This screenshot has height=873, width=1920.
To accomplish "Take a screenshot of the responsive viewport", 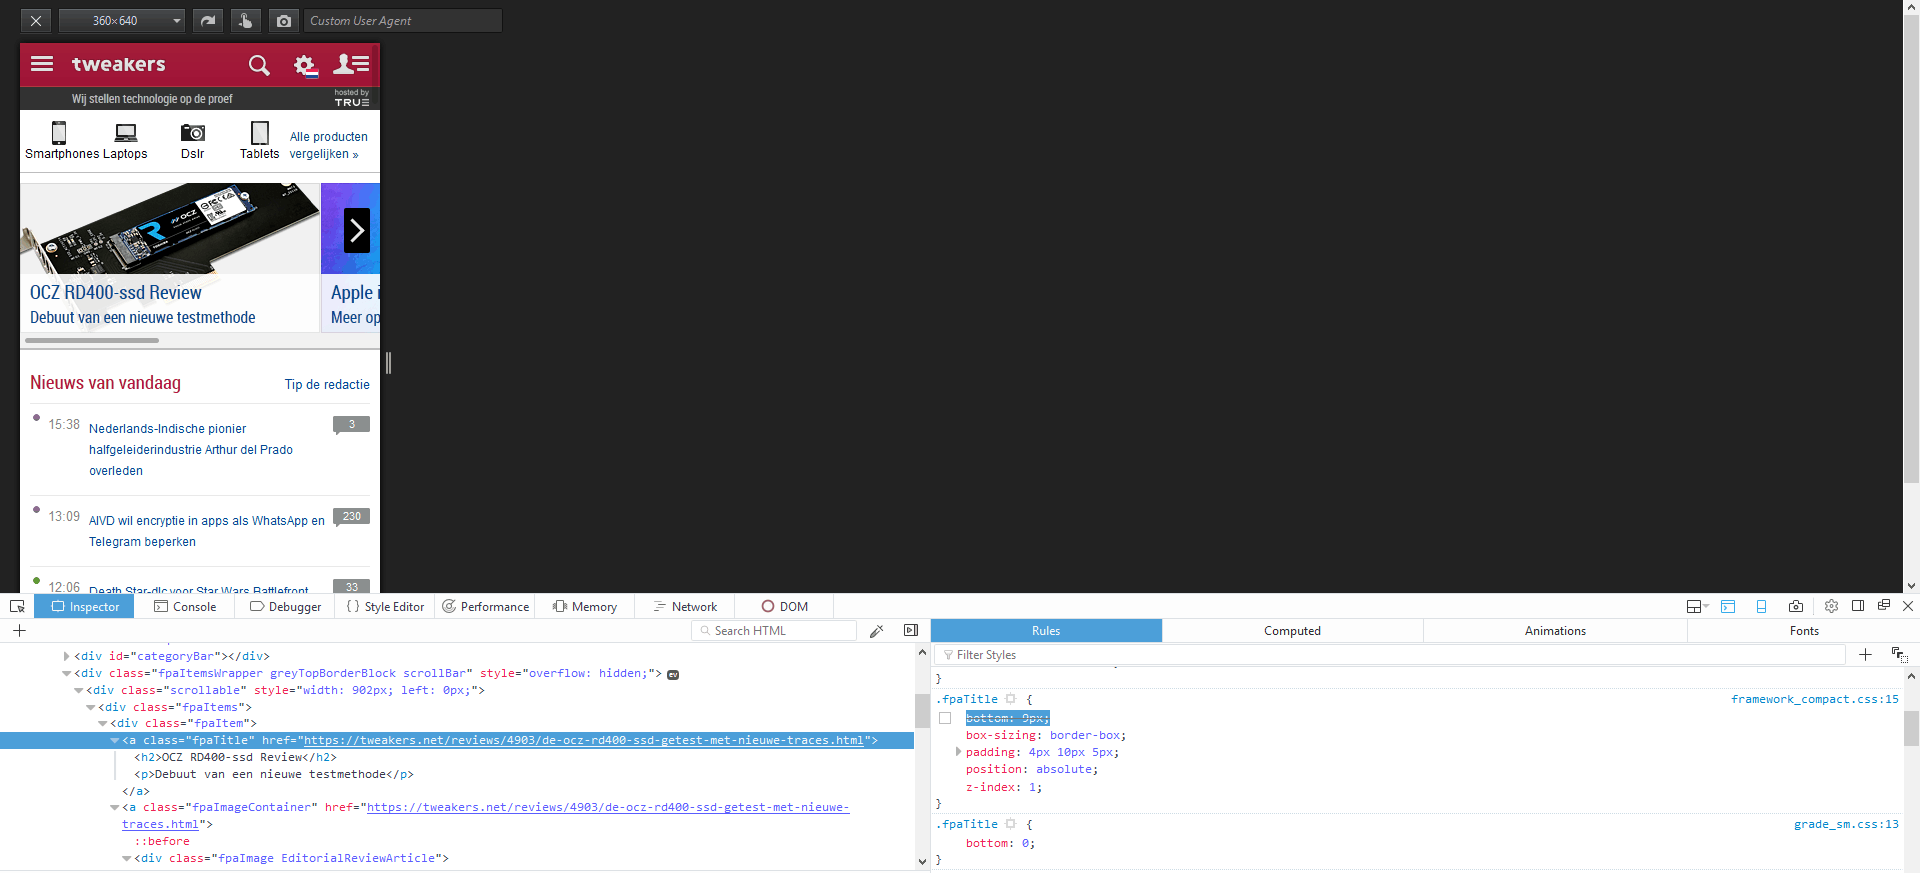I will (284, 21).
